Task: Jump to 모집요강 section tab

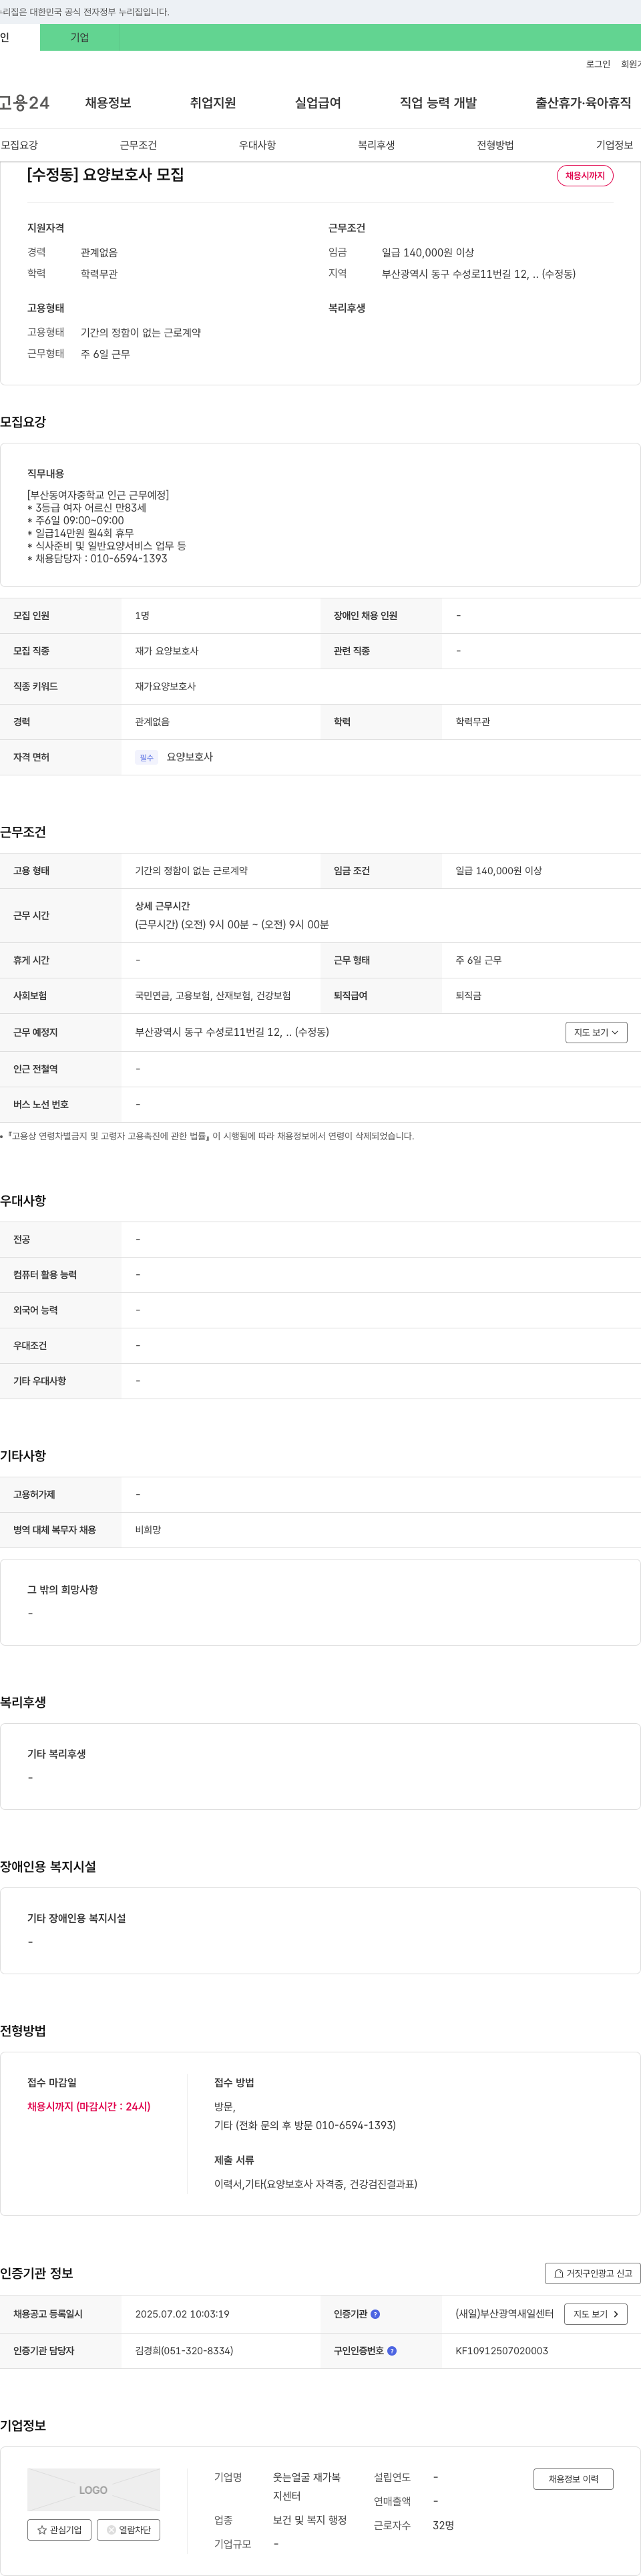Action: (x=20, y=145)
